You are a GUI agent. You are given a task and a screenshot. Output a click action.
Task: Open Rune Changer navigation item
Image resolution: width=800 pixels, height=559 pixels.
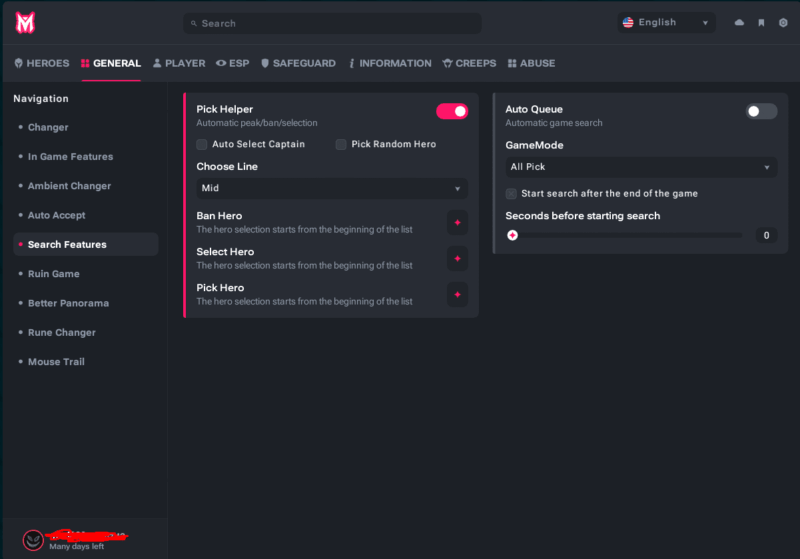pyautogui.click(x=62, y=333)
